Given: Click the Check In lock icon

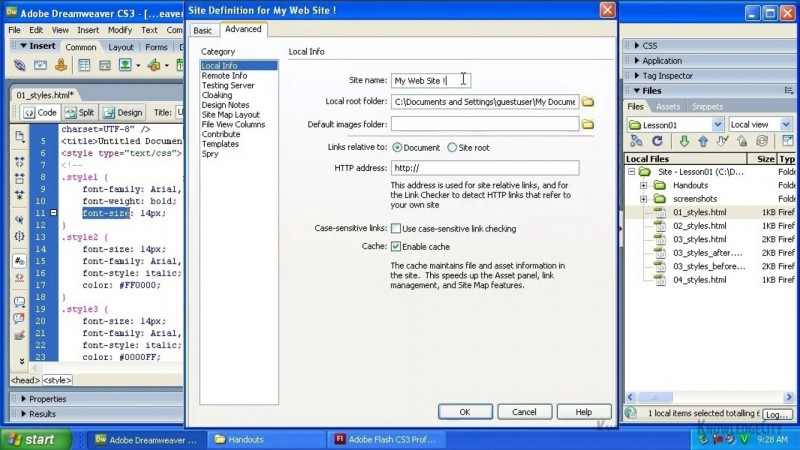Looking at the screenshot, I should point(742,141).
